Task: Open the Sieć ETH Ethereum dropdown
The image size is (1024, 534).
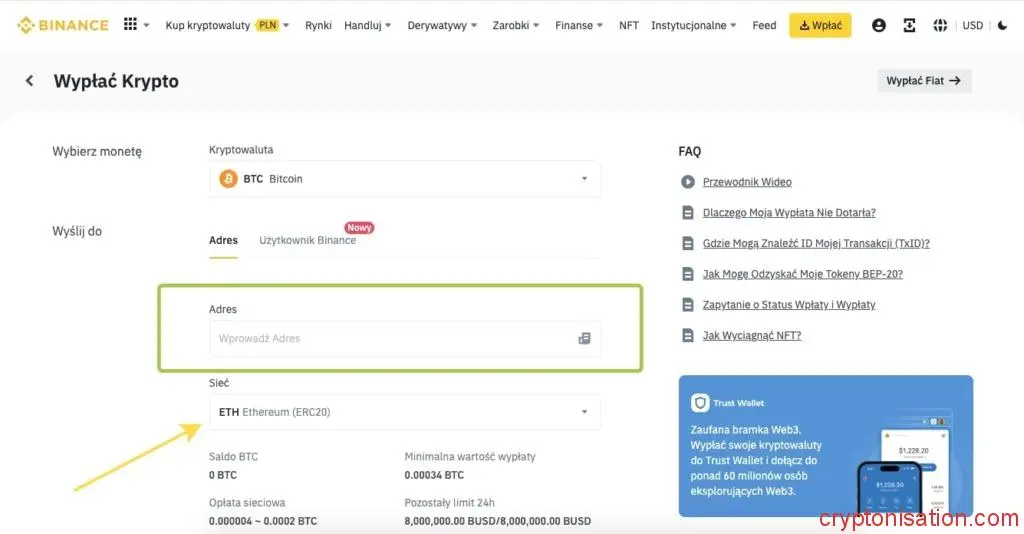Action: point(405,412)
